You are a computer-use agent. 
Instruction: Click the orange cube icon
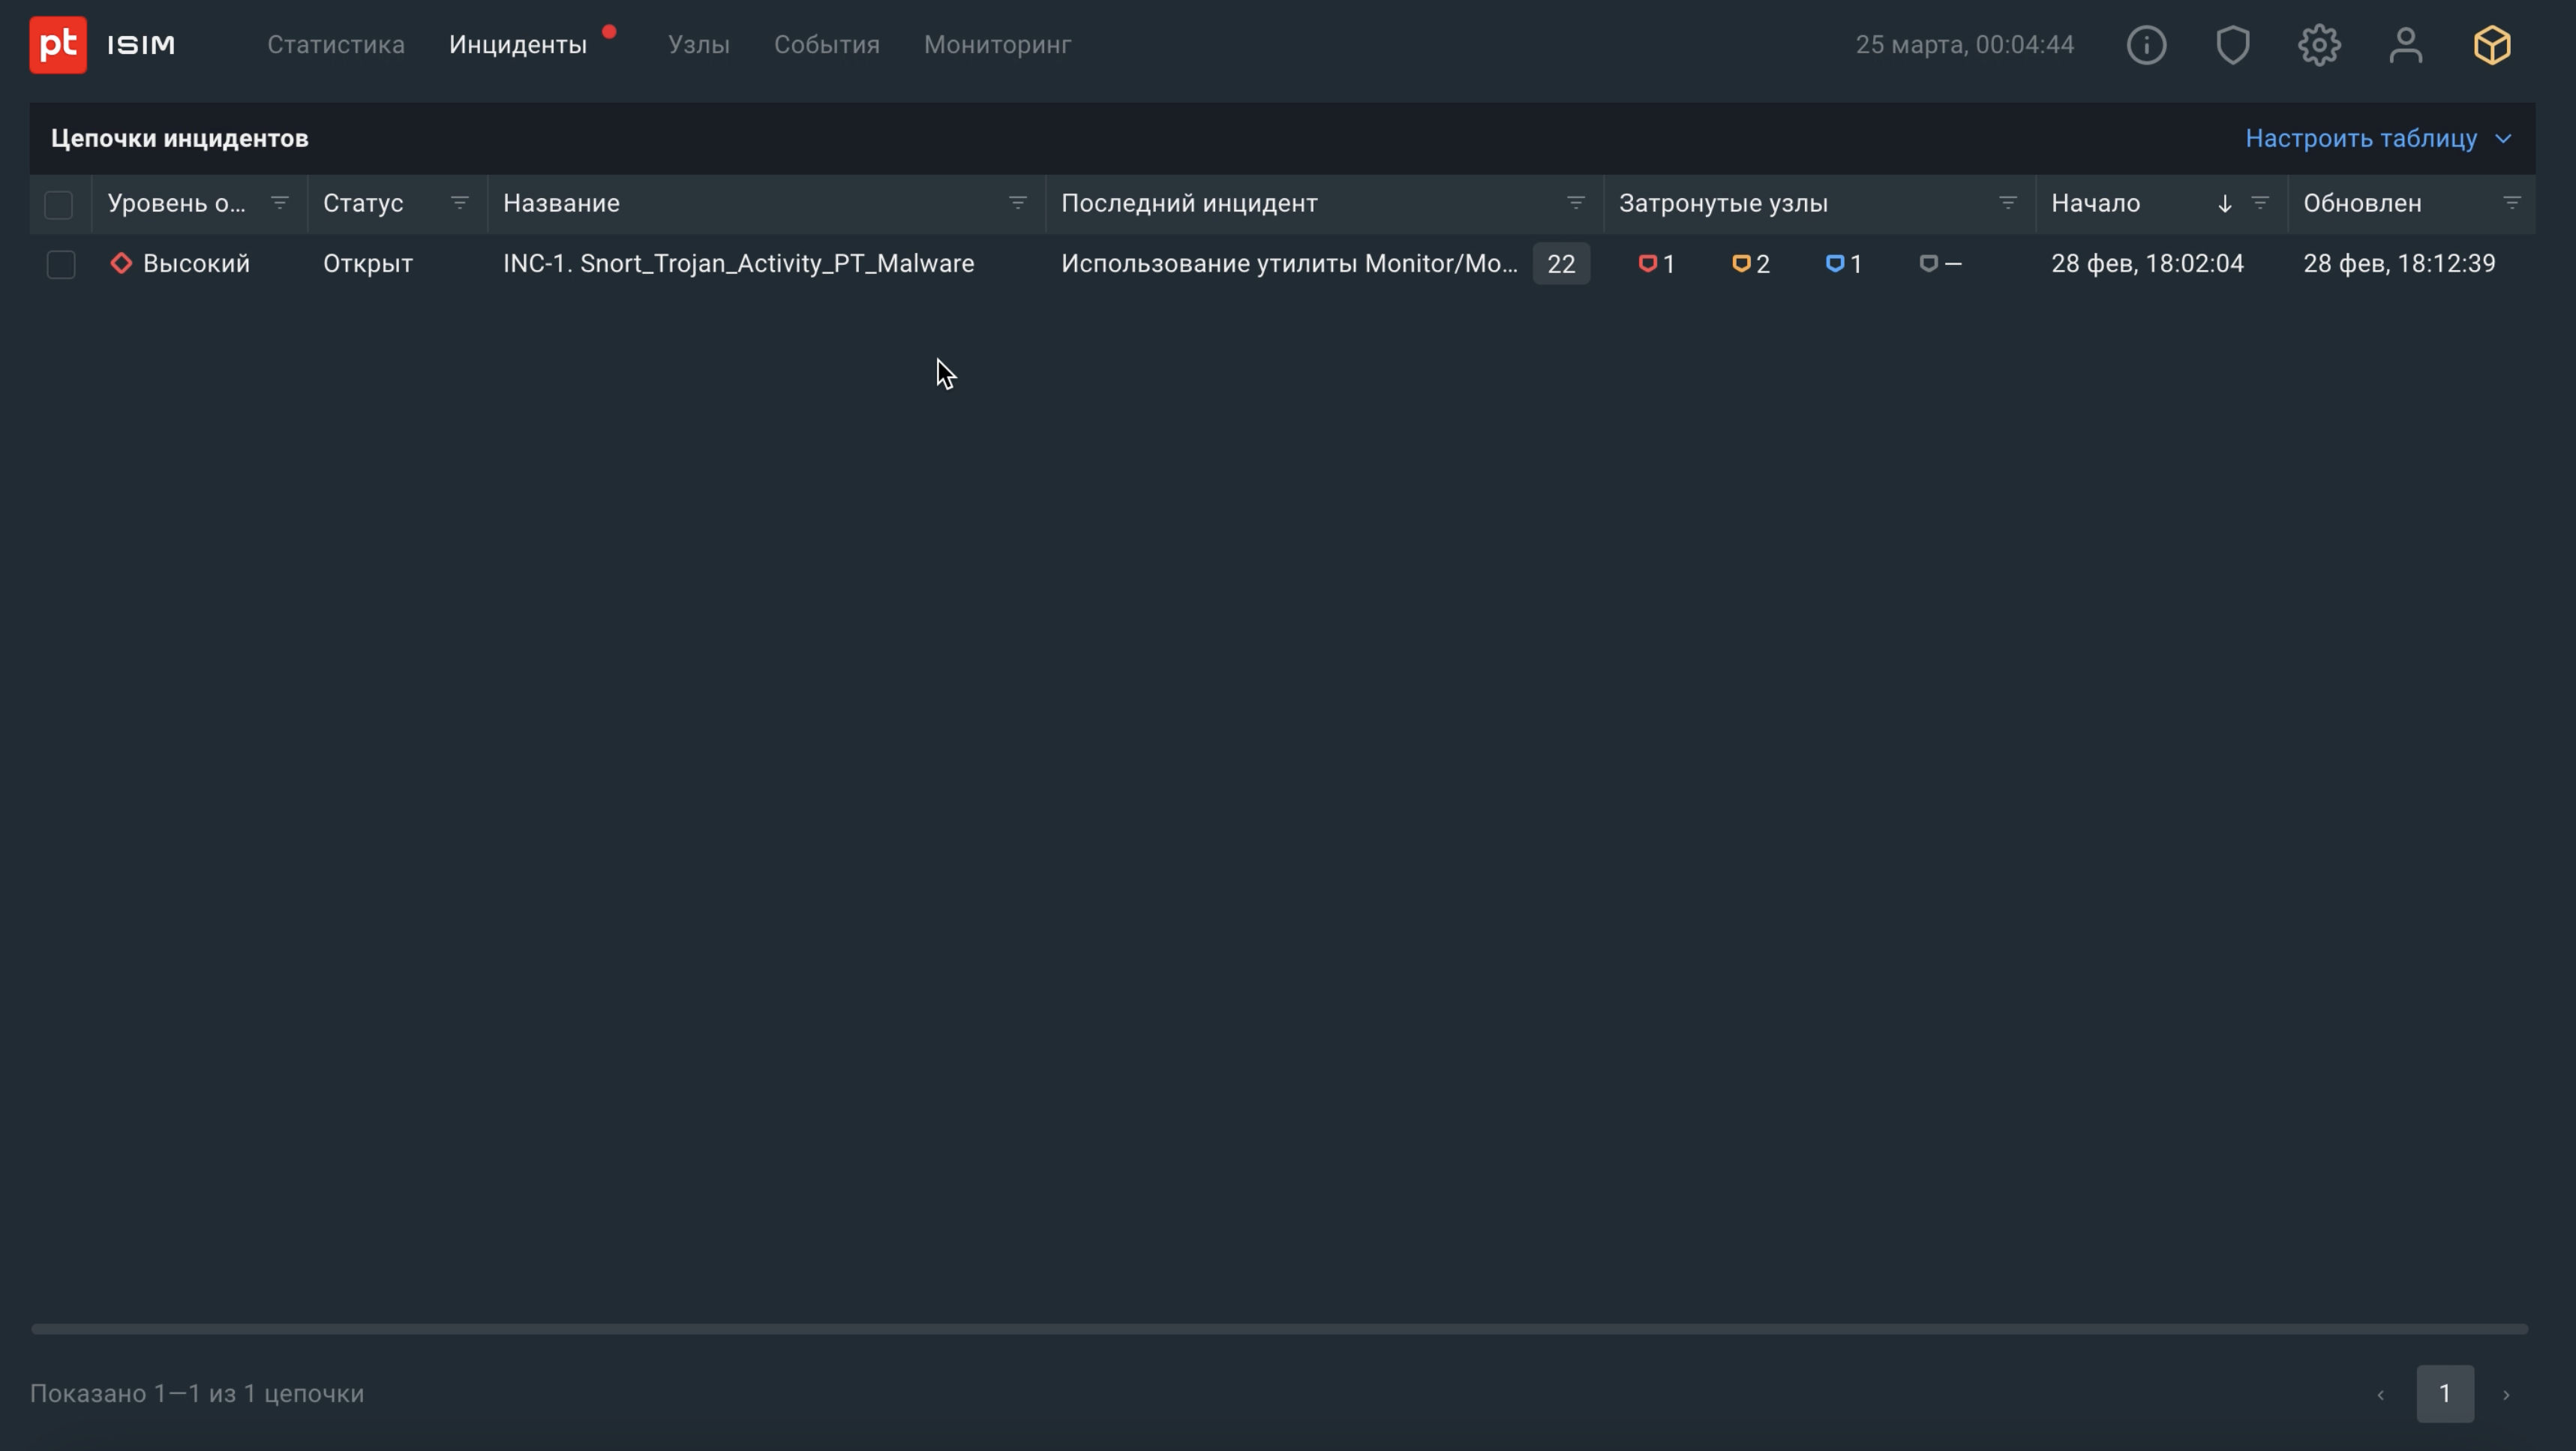click(2492, 45)
